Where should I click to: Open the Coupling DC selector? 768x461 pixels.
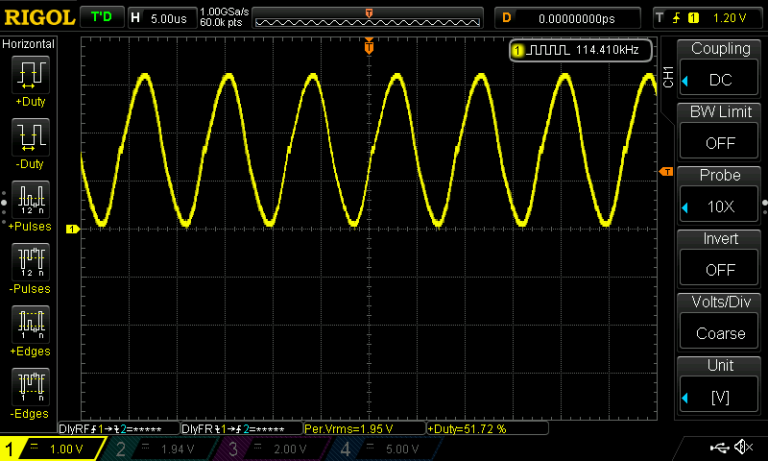point(719,69)
